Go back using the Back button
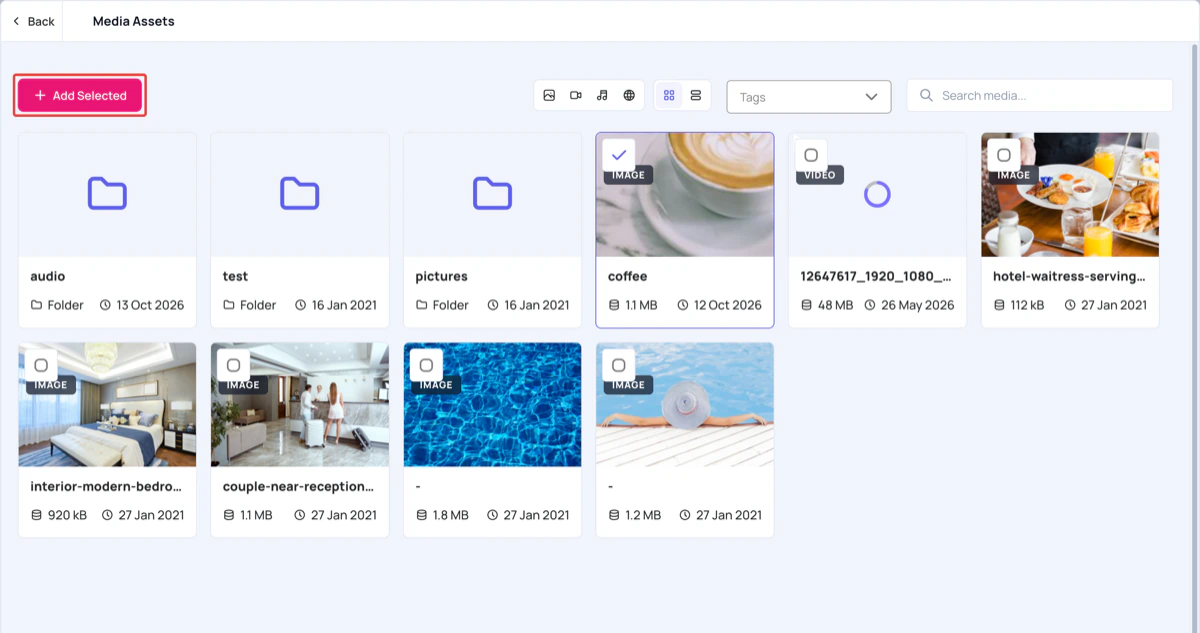This screenshot has height=633, width=1200. (x=33, y=21)
